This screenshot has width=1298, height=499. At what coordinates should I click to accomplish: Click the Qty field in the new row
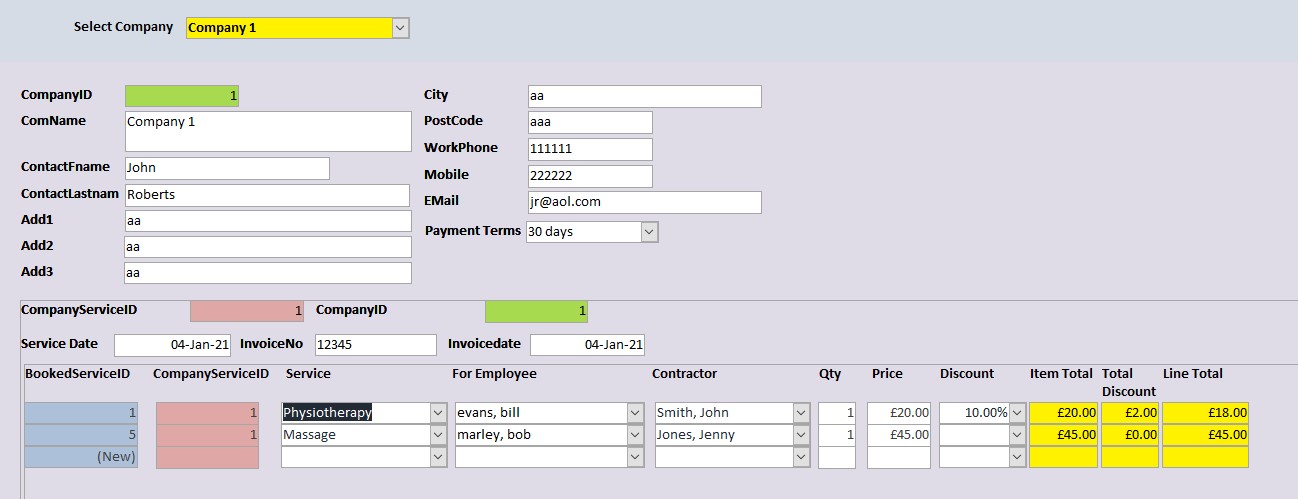click(x=837, y=457)
